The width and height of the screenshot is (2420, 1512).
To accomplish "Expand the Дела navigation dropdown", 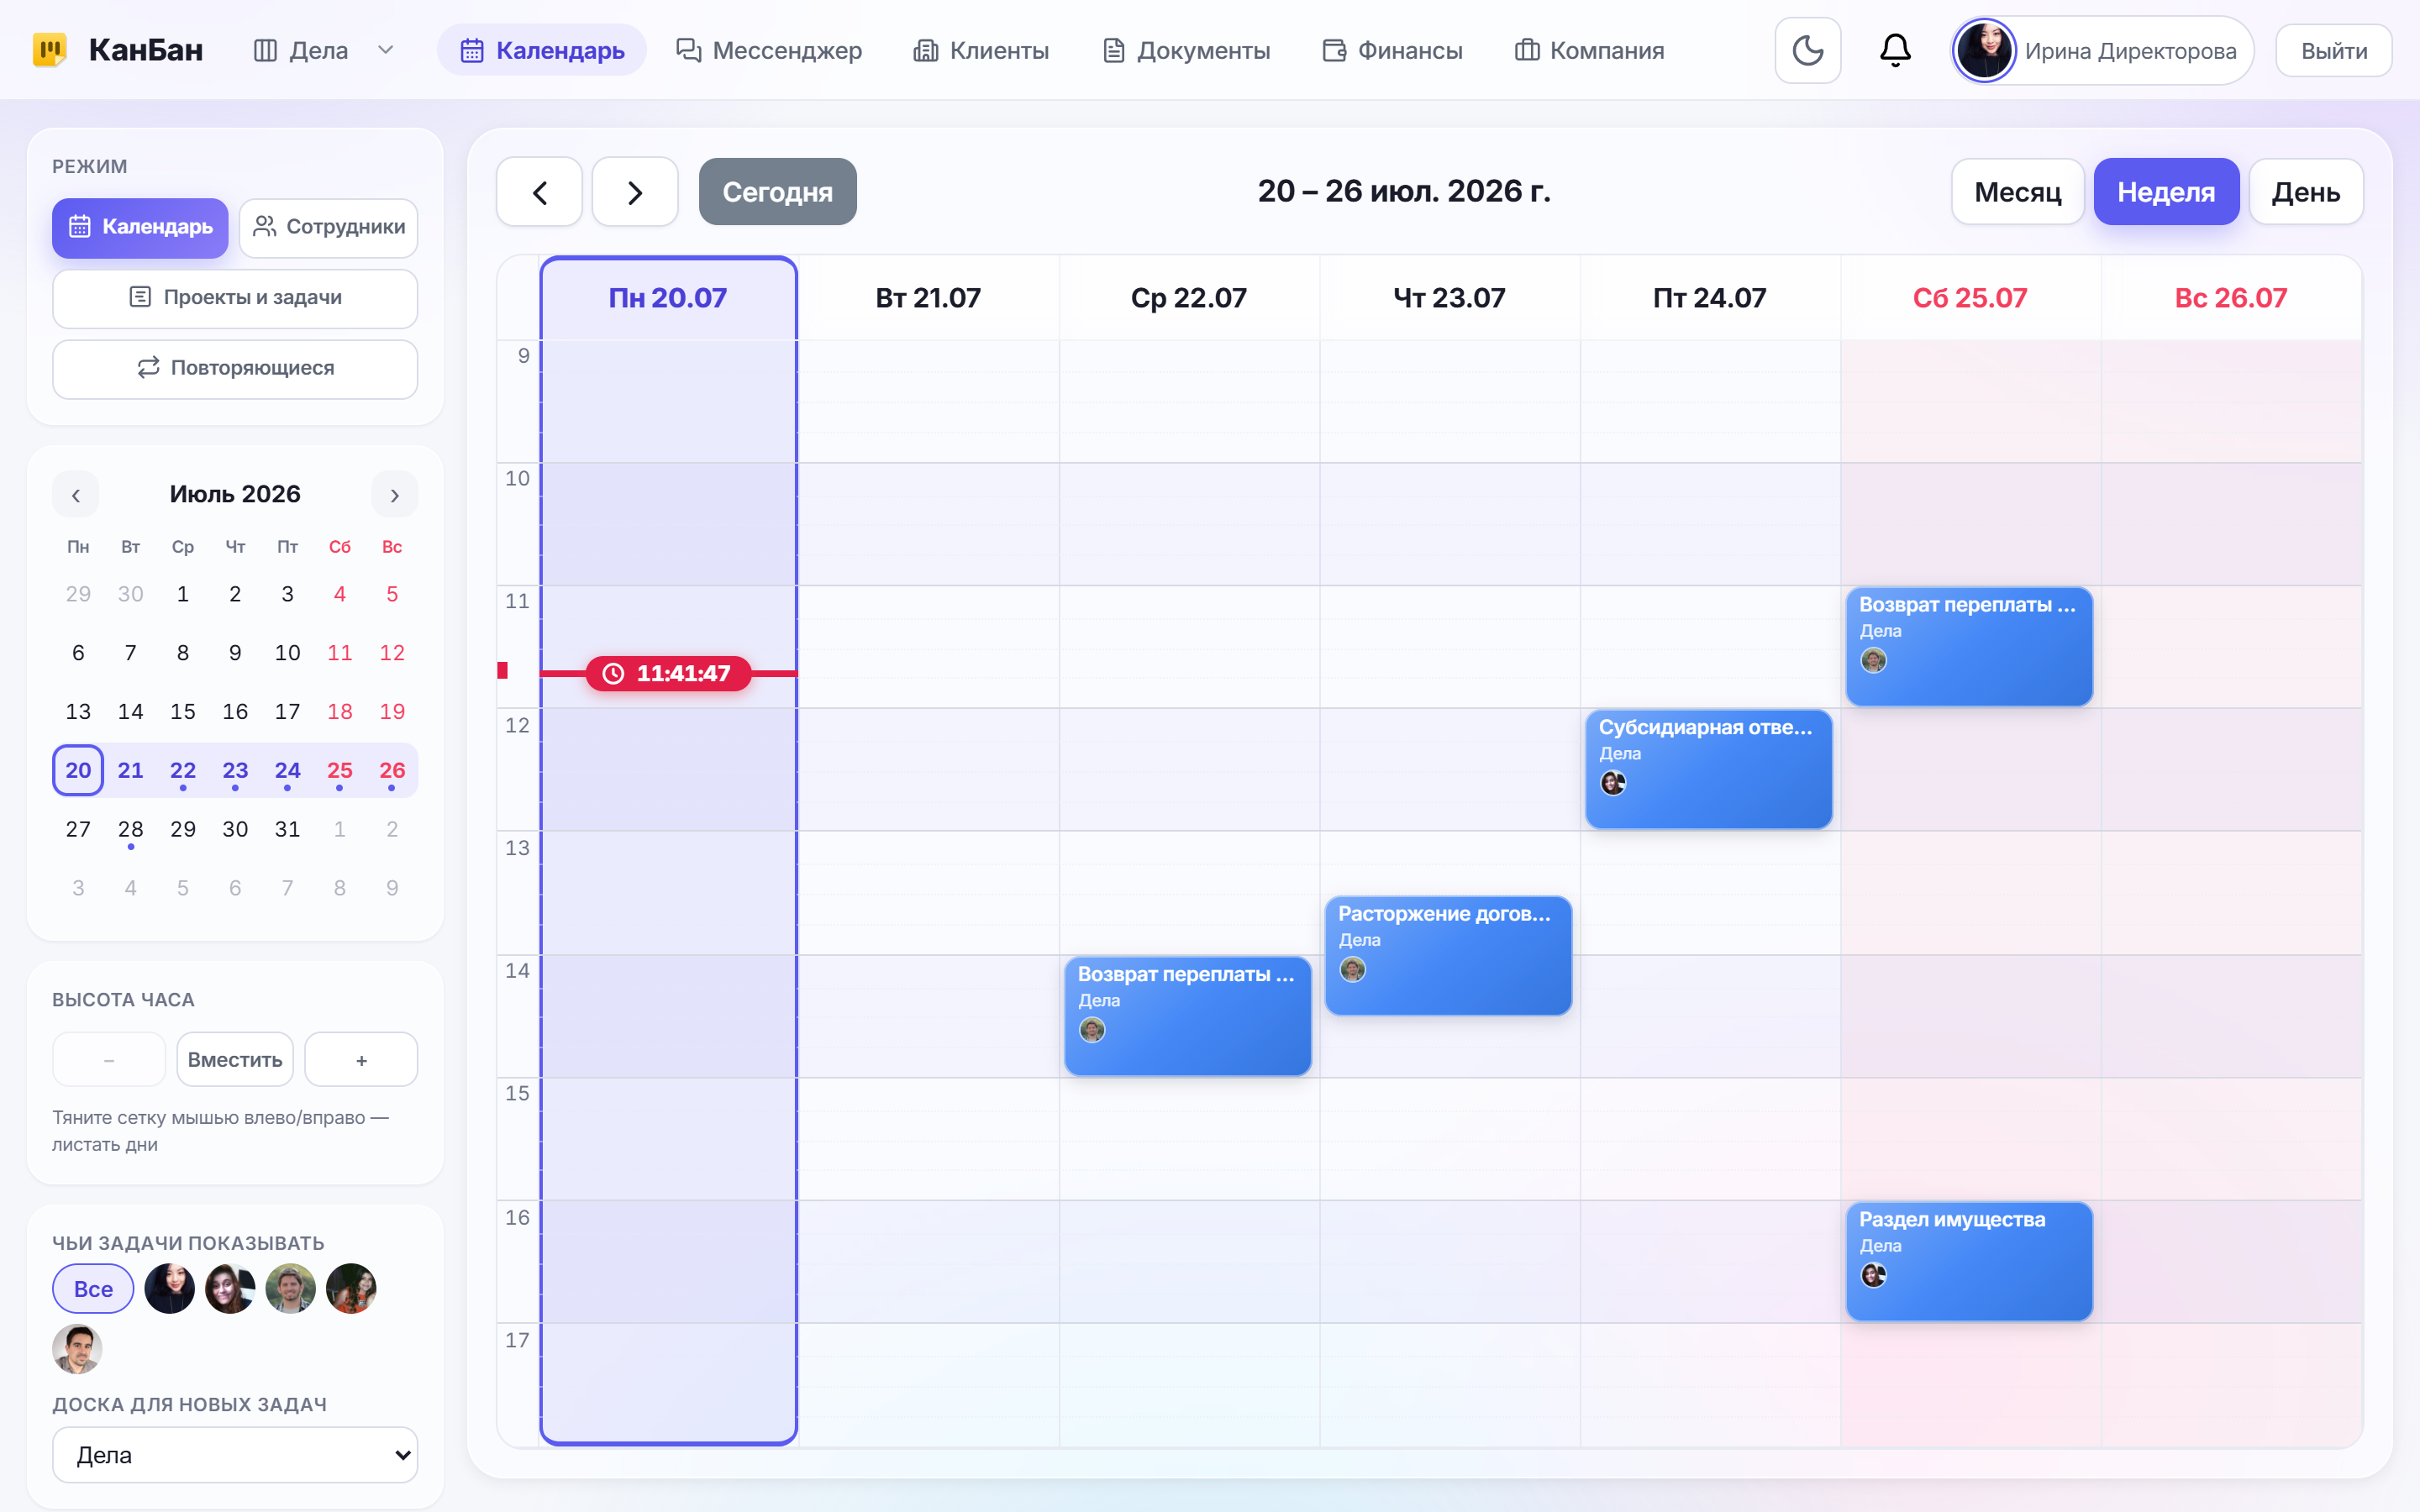I will click(x=386, y=50).
